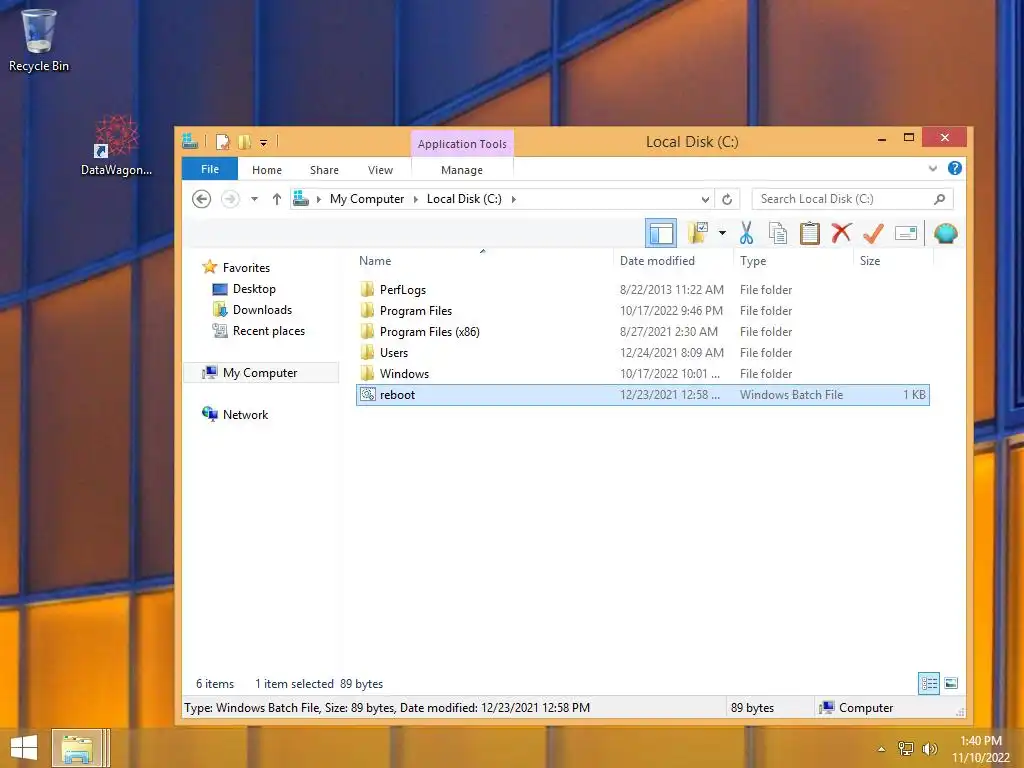This screenshot has width=1024, height=768.
Task: Select Recent places in navigation pane
Action: pos(268,330)
